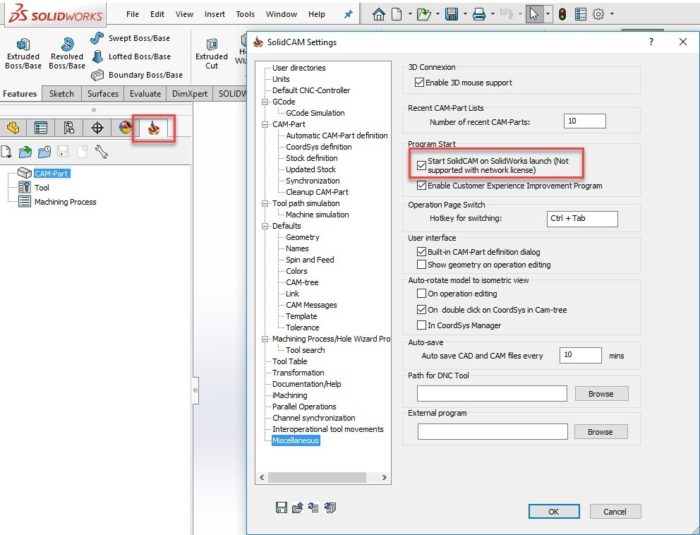This screenshot has width=700, height=535.
Task: Switch to the Sketch tab
Action: tap(62, 94)
